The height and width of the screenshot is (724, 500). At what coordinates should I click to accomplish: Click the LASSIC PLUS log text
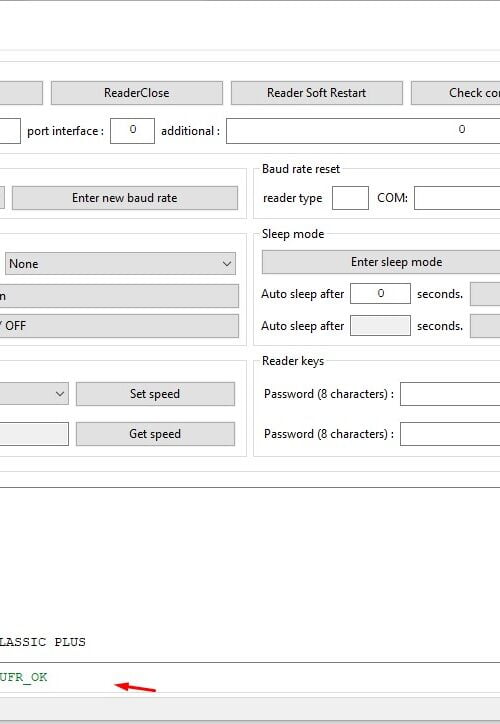tap(42, 642)
